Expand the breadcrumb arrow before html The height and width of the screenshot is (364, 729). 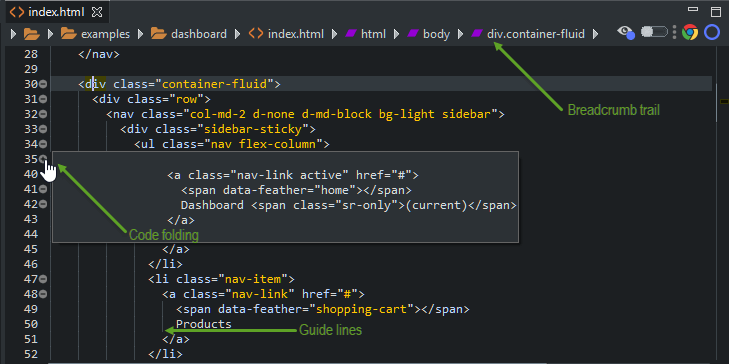click(x=334, y=33)
